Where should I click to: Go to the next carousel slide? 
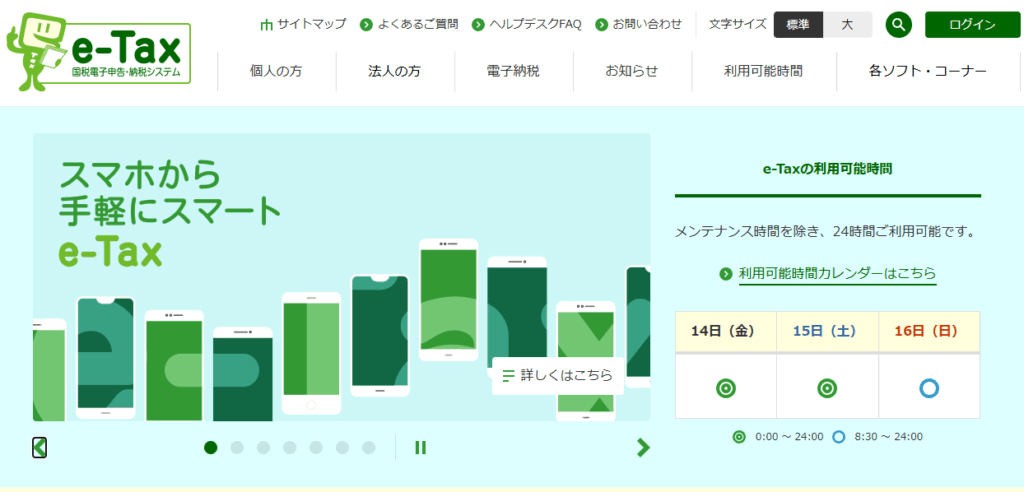[643, 448]
